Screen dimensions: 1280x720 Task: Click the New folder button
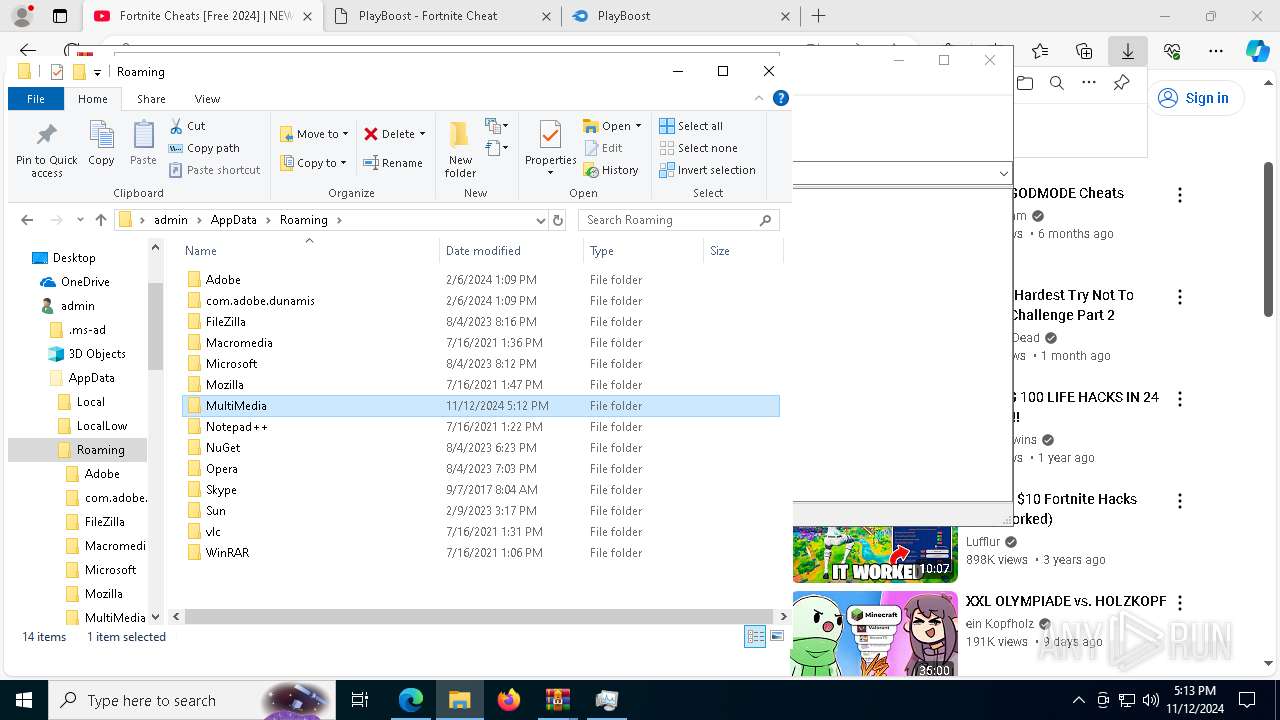[460, 149]
